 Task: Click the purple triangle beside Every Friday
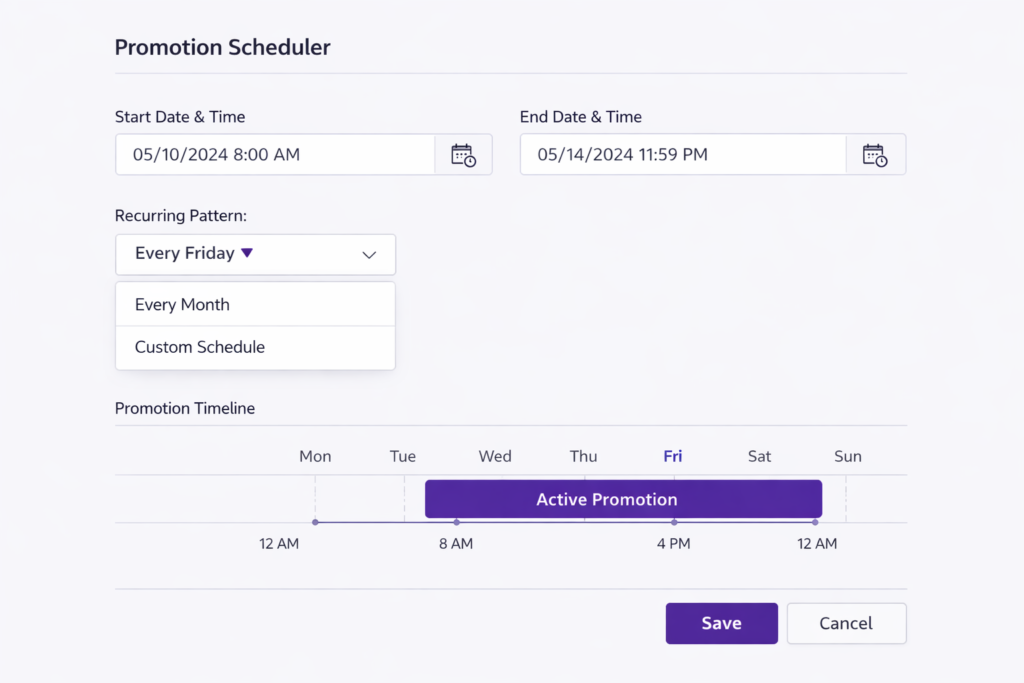pos(247,253)
